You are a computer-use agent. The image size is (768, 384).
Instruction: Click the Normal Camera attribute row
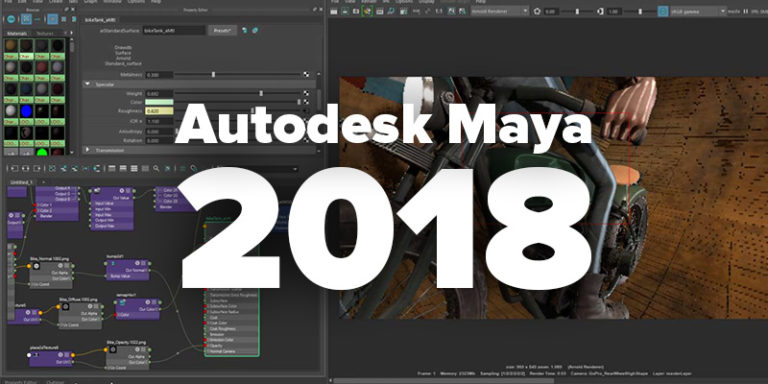pos(231,352)
